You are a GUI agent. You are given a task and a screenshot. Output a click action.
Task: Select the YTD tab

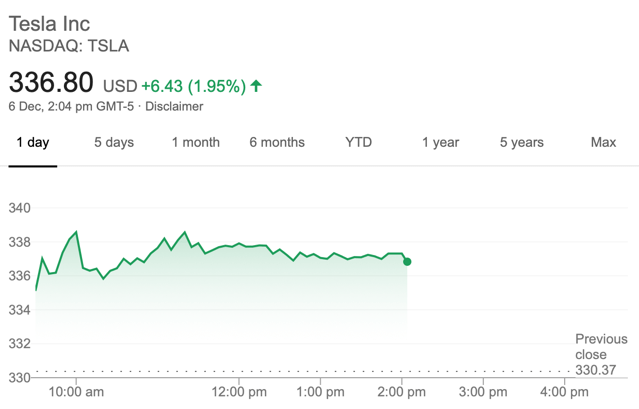coord(358,142)
